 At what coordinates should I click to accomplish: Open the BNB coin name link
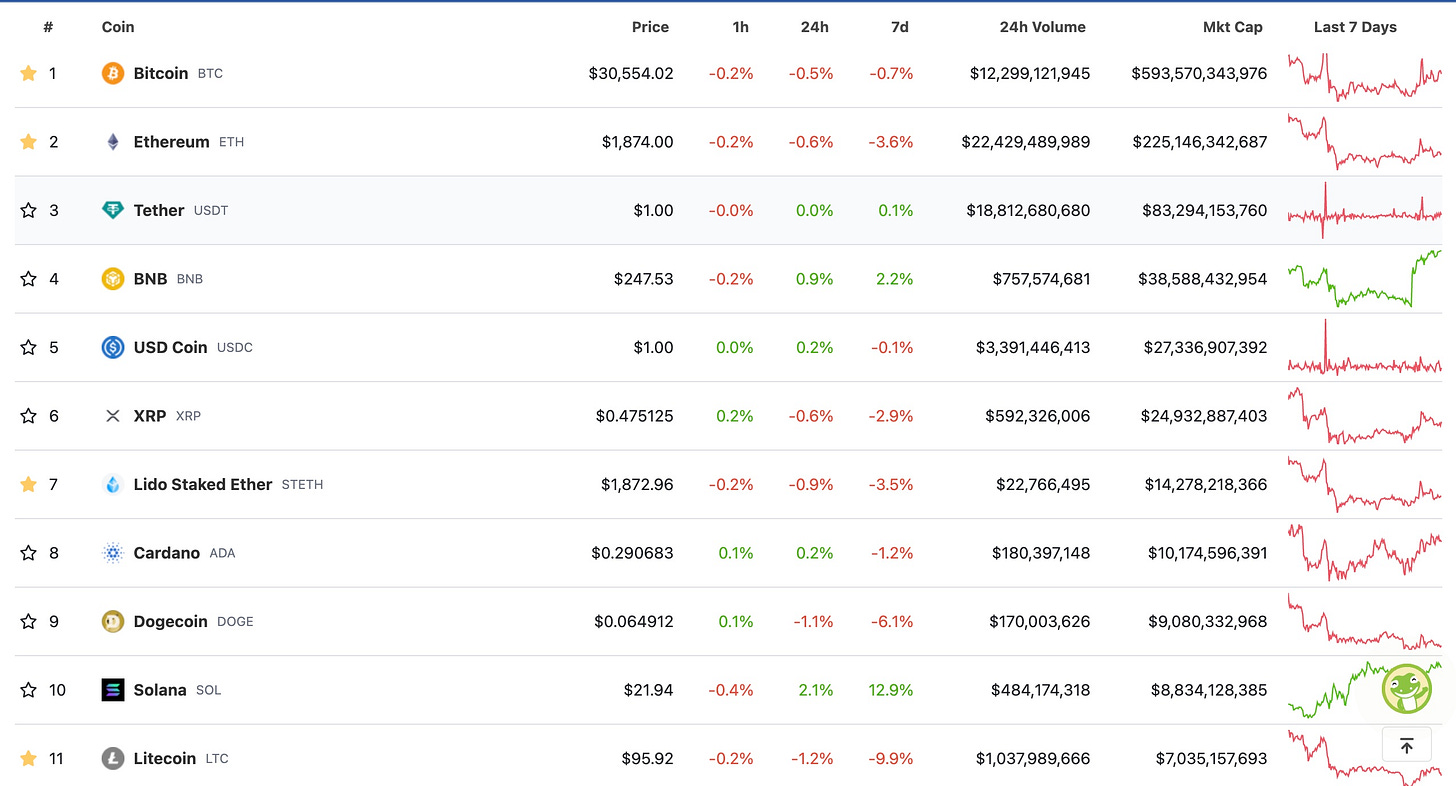point(150,279)
